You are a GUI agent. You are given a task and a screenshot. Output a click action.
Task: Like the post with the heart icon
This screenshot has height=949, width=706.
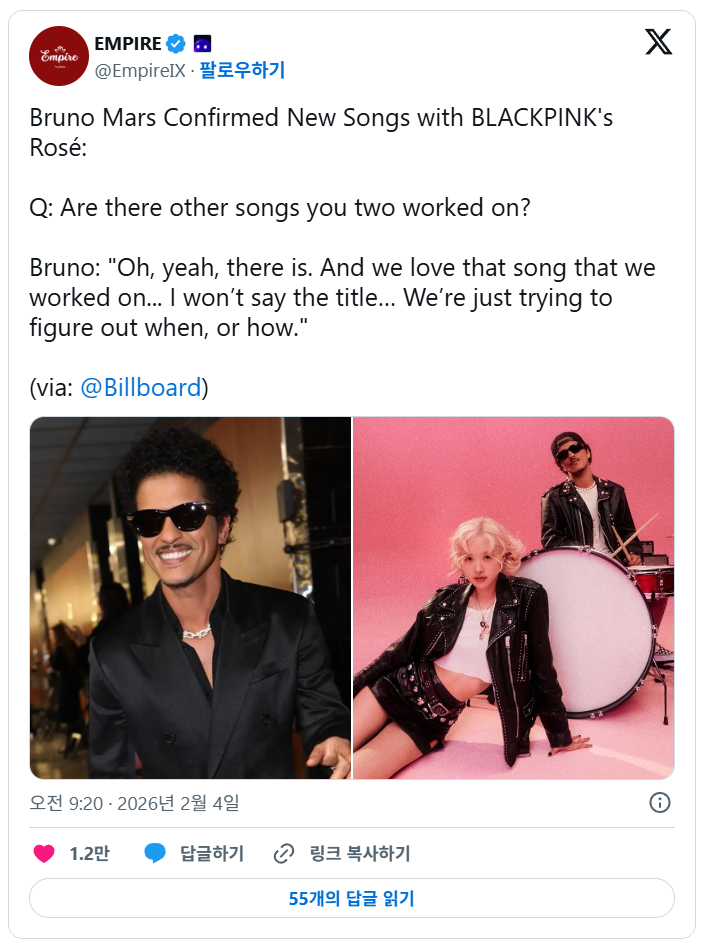(44, 854)
